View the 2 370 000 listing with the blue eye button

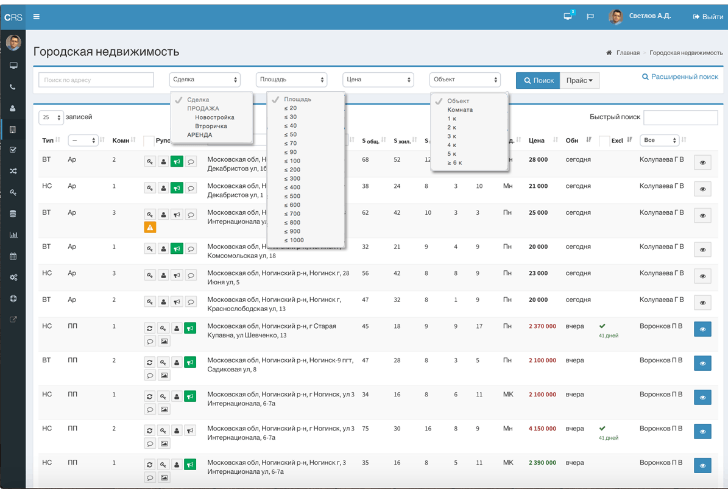702,329
